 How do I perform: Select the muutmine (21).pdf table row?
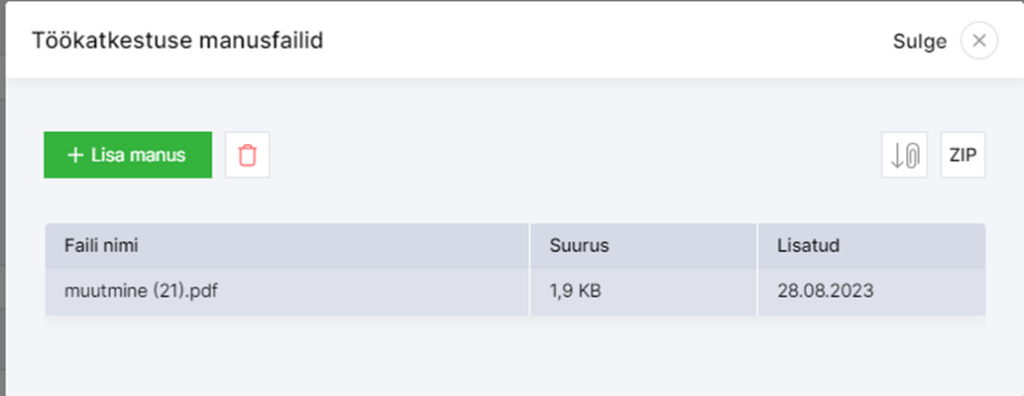(x=515, y=291)
